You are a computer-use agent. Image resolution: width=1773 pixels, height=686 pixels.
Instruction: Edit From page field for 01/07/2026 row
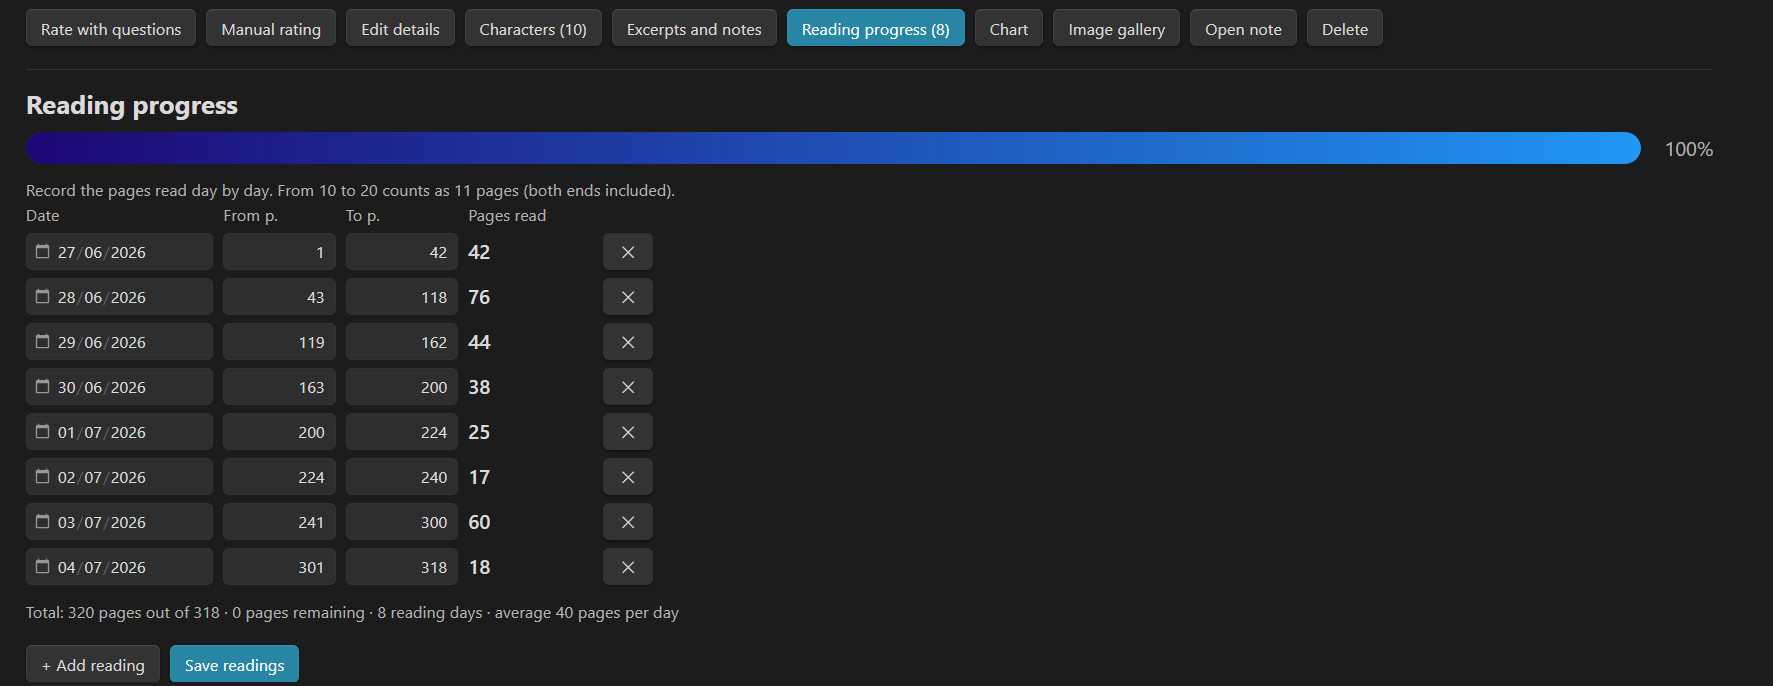click(279, 432)
